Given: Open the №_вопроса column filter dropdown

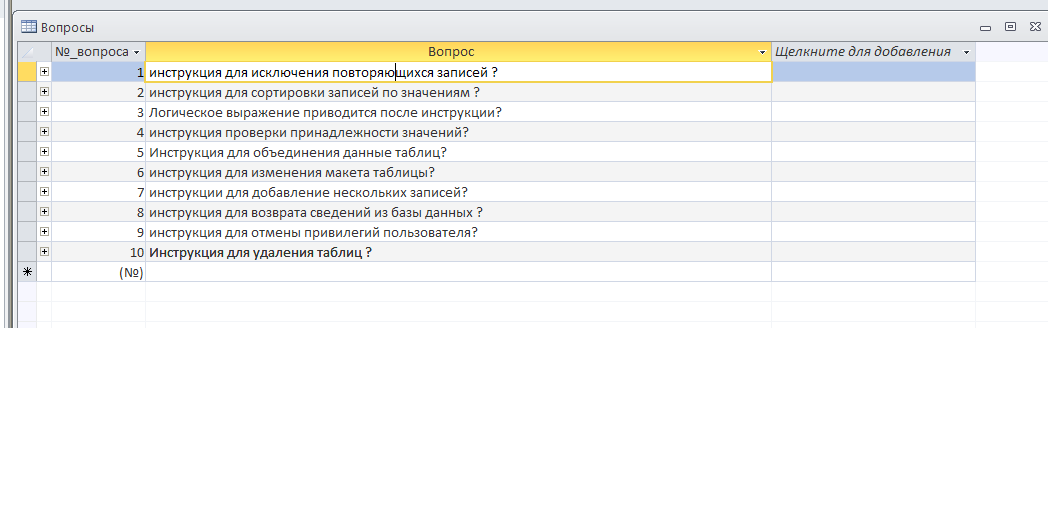Looking at the screenshot, I should tap(136, 52).
